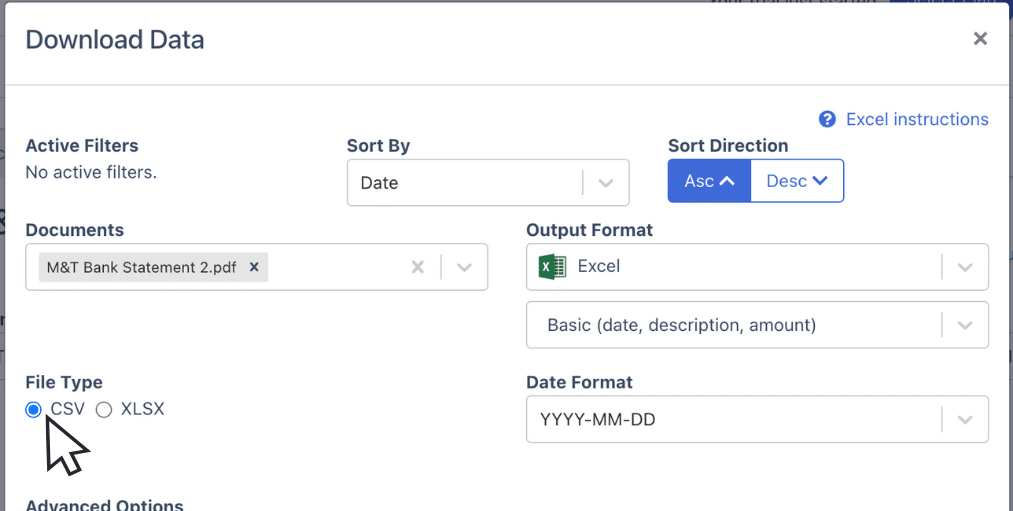1013x511 pixels.
Task: Click the green Excel icon
Action: tap(552, 266)
